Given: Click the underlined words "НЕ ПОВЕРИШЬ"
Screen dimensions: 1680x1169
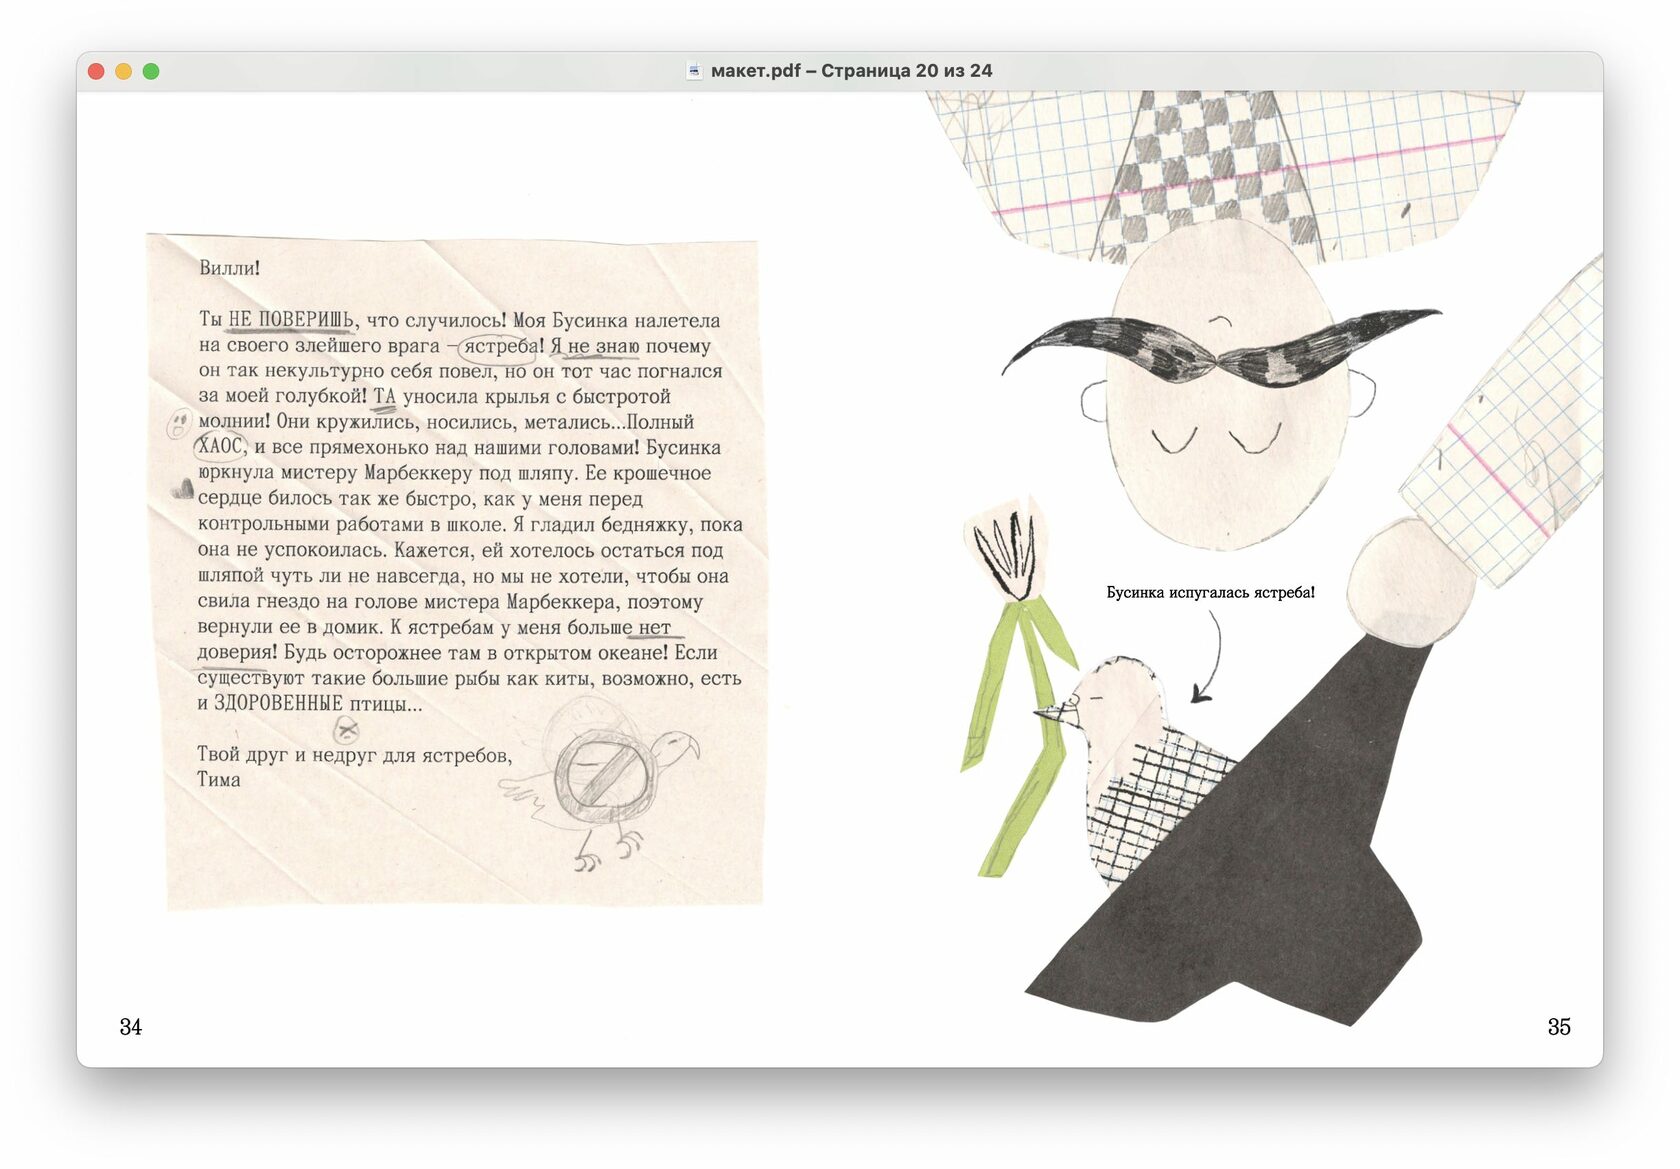Looking at the screenshot, I should point(291,320).
